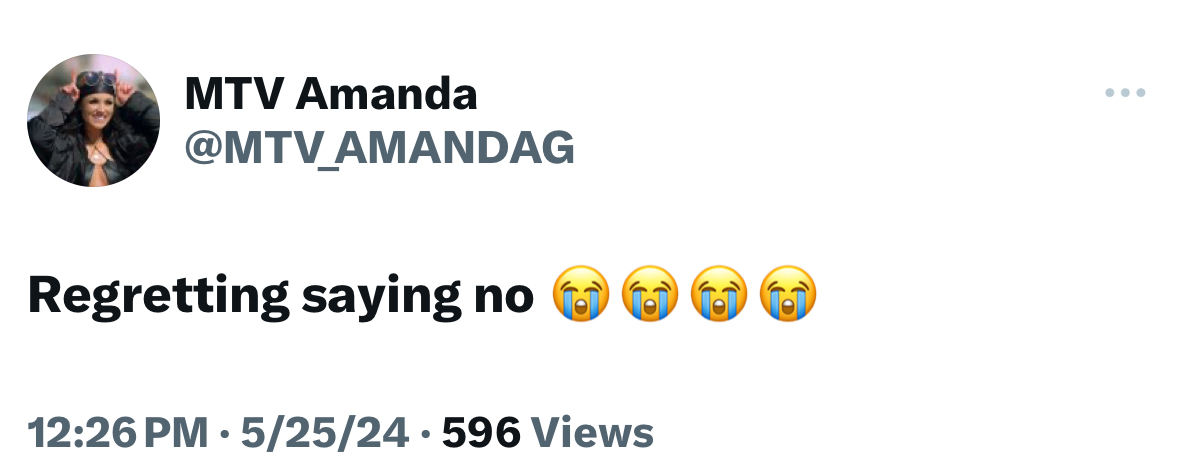Click the first crying face emoji
The width and height of the screenshot is (1179, 473).
580,294
